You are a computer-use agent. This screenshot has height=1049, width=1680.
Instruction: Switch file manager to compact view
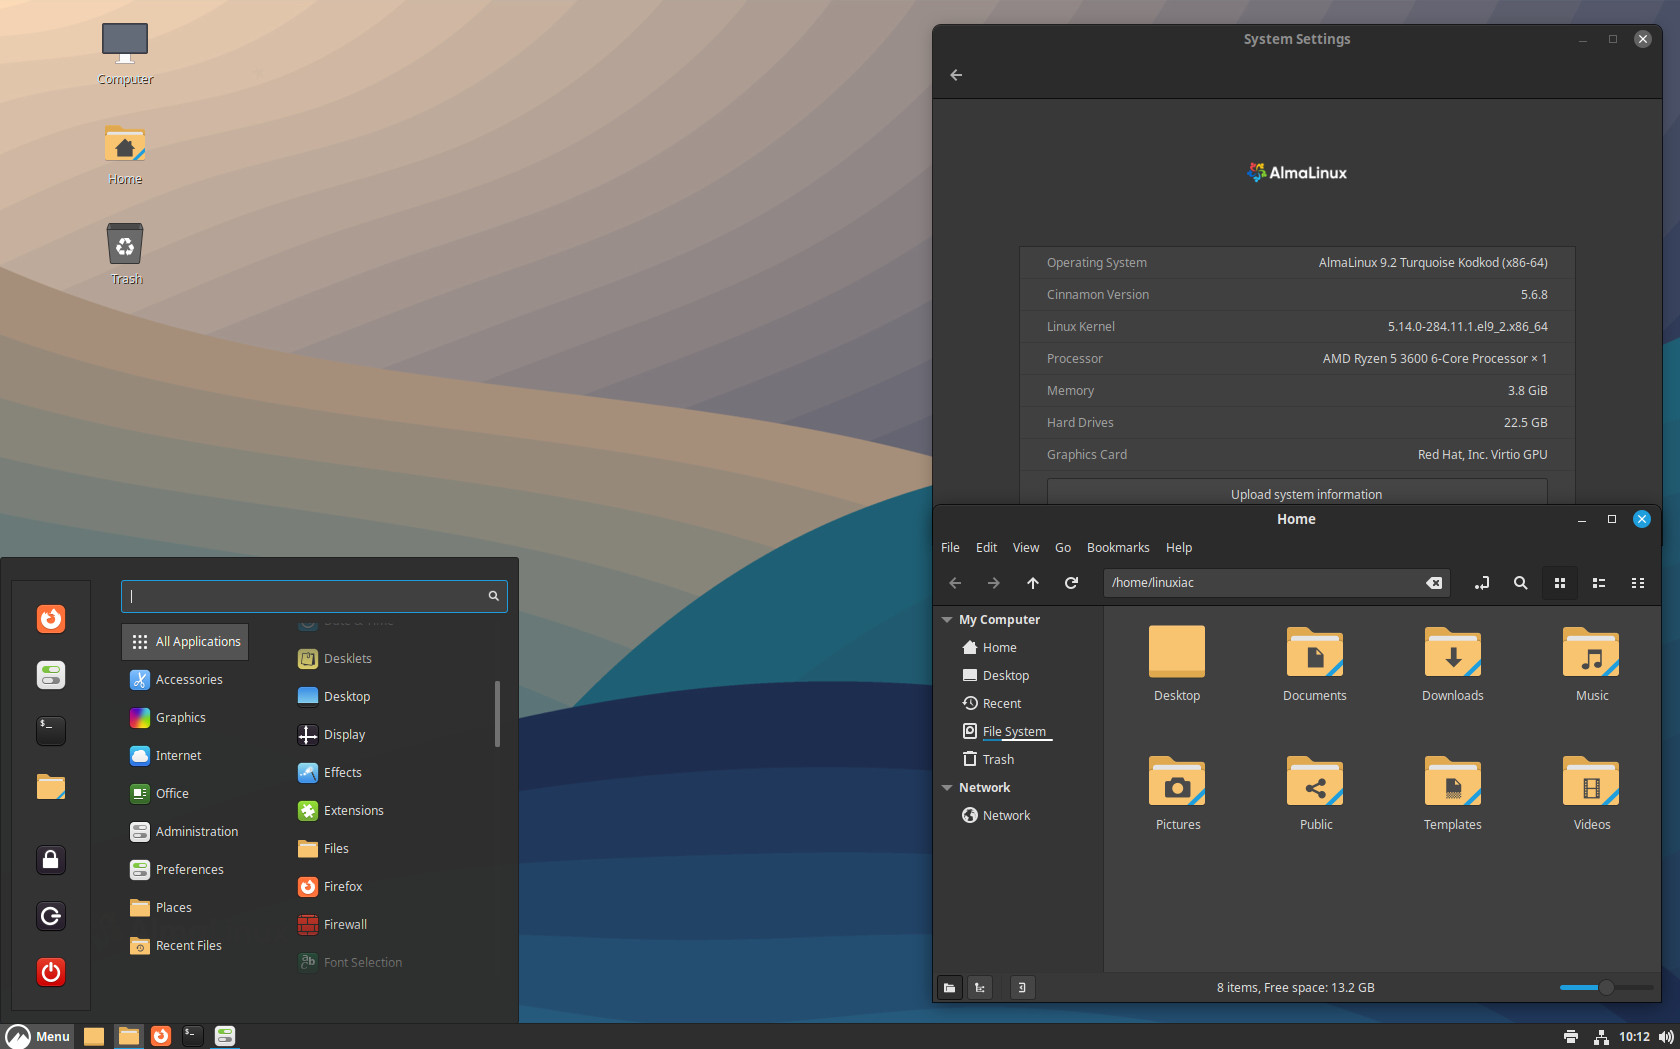pos(1638,583)
